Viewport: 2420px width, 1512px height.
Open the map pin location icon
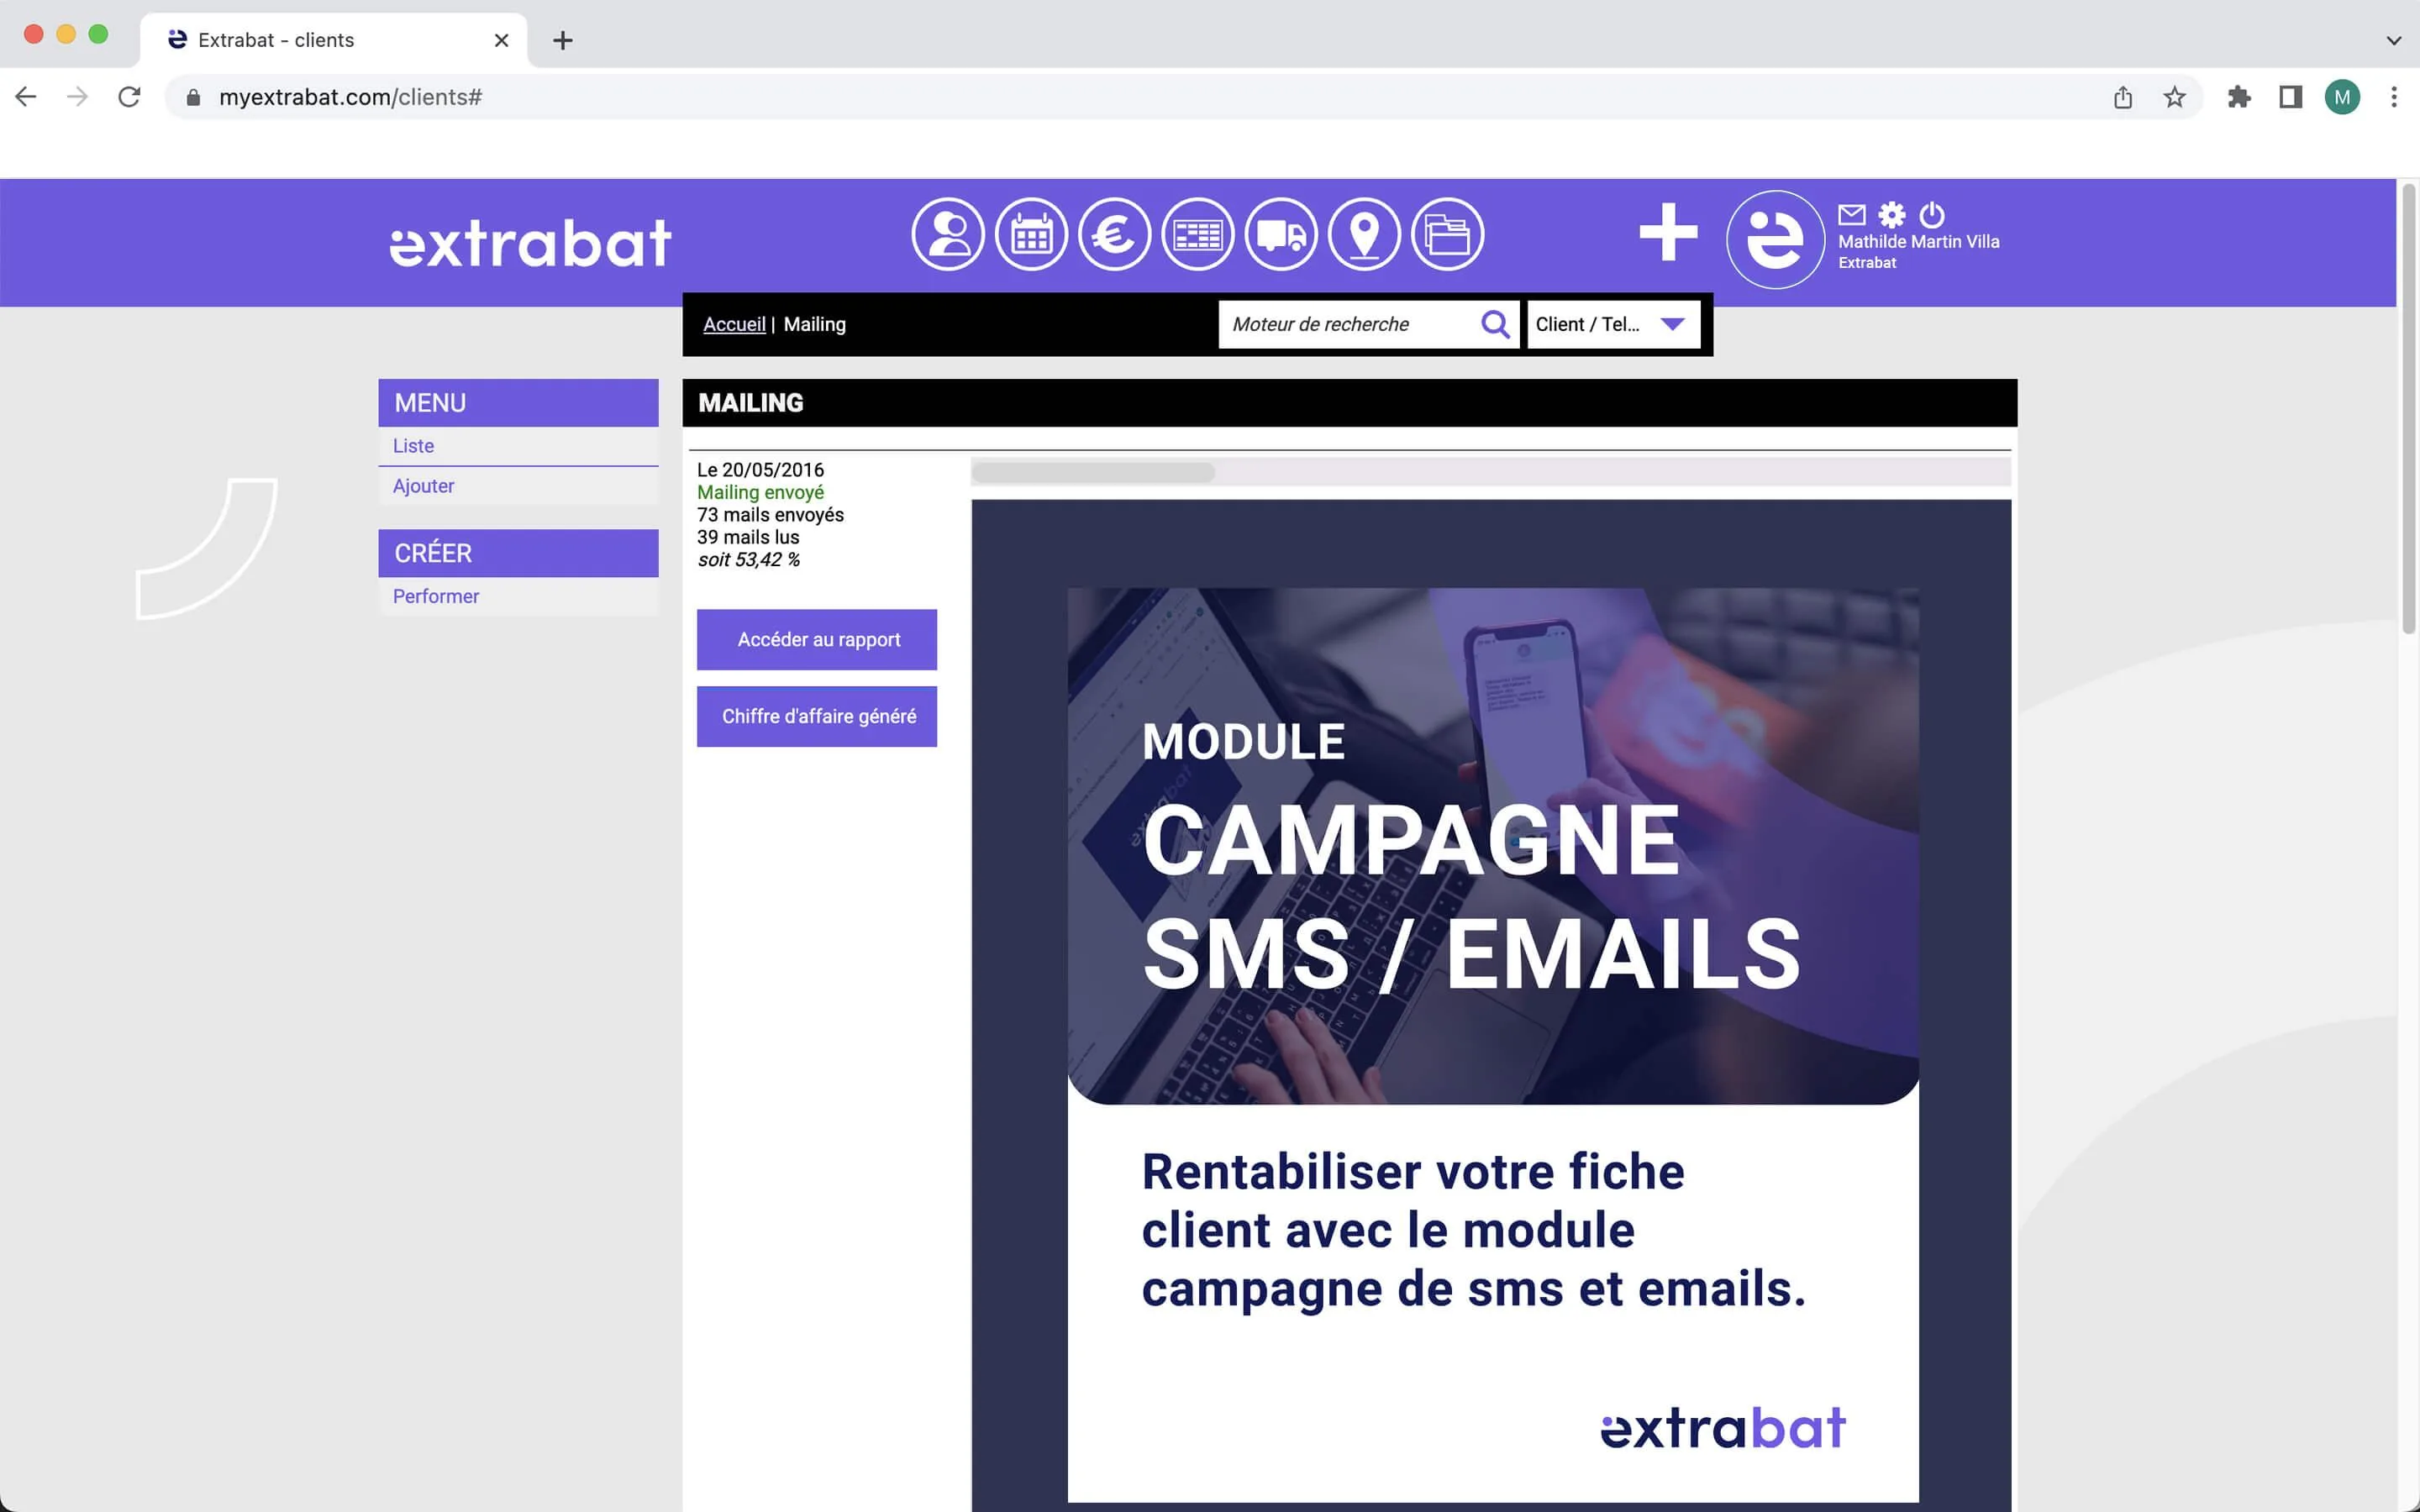coord(1364,235)
